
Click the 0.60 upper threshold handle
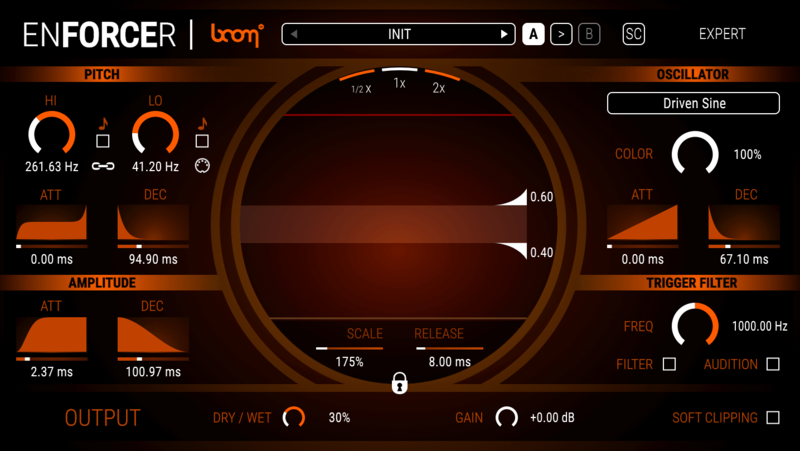click(513, 197)
